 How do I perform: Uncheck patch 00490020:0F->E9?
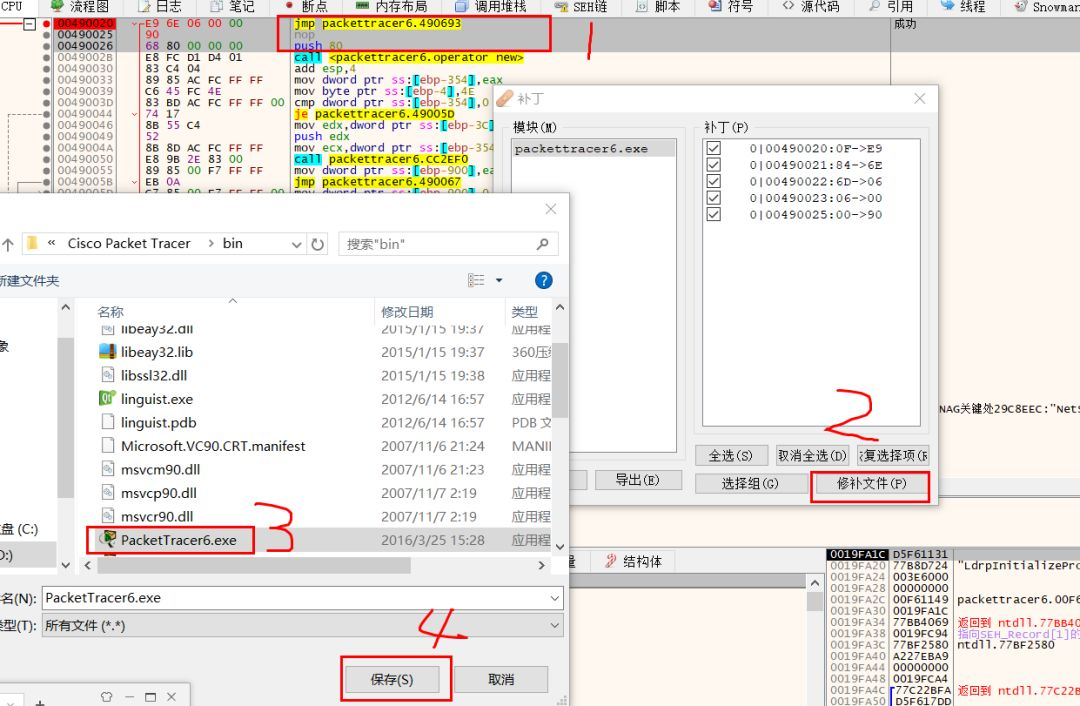pos(714,148)
